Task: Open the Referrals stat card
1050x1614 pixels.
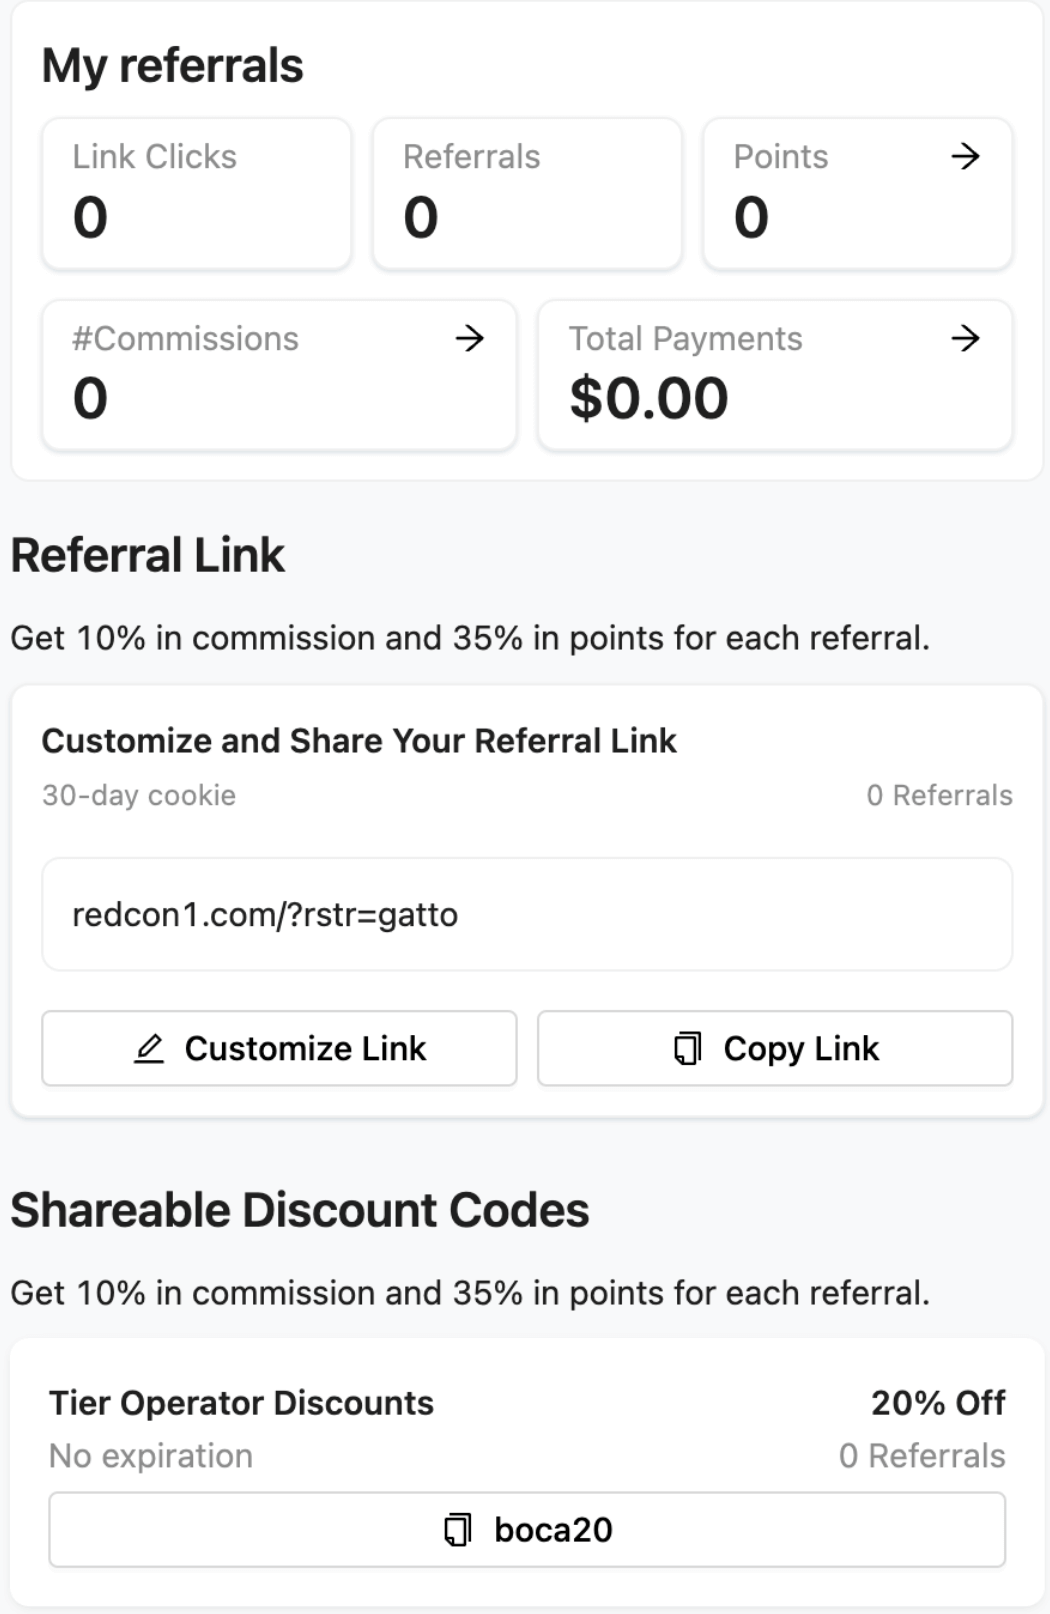Action: point(527,194)
